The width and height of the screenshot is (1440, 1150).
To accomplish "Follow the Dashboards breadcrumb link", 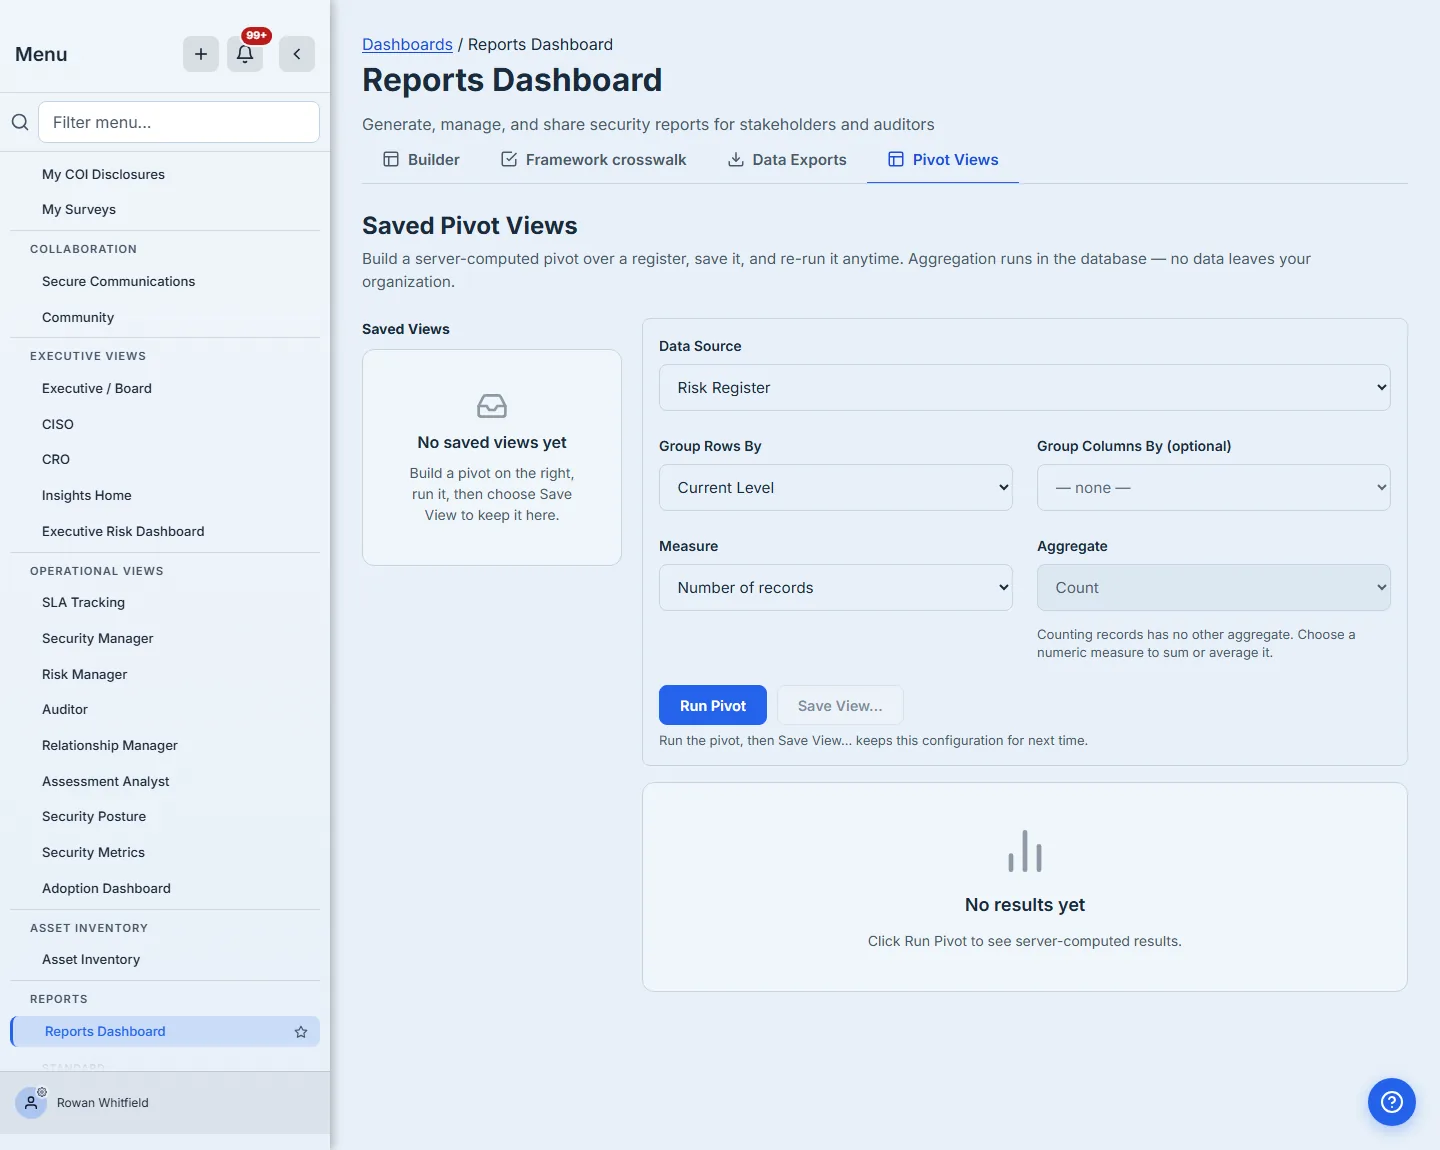I will pos(407,45).
